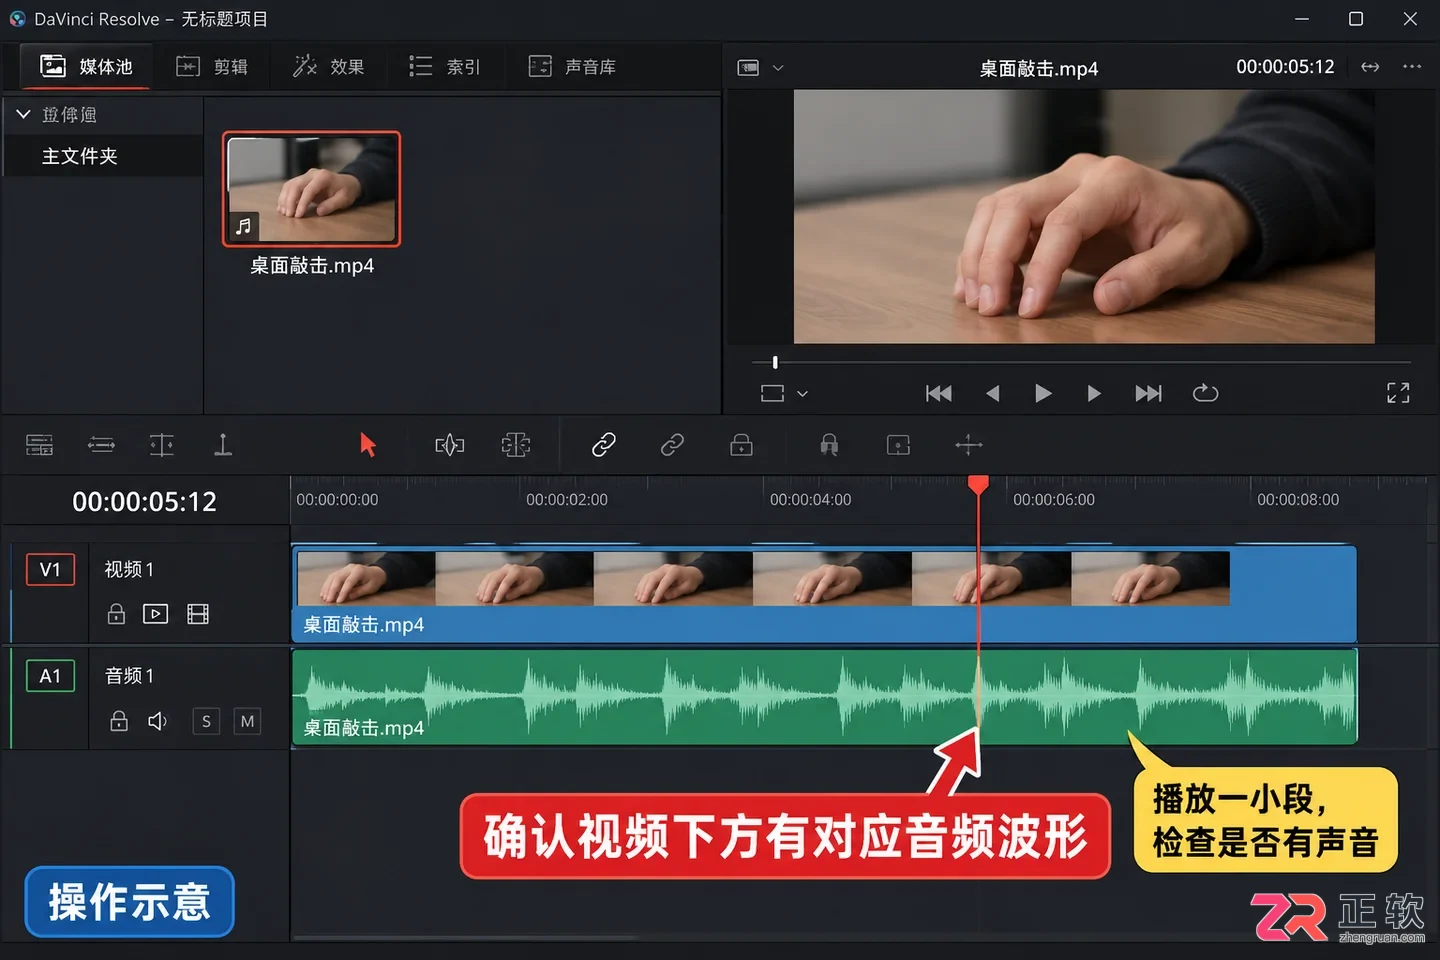Viewport: 1440px width, 960px height.
Task: Toggle loop playback in viewer
Action: coord(1205,393)
